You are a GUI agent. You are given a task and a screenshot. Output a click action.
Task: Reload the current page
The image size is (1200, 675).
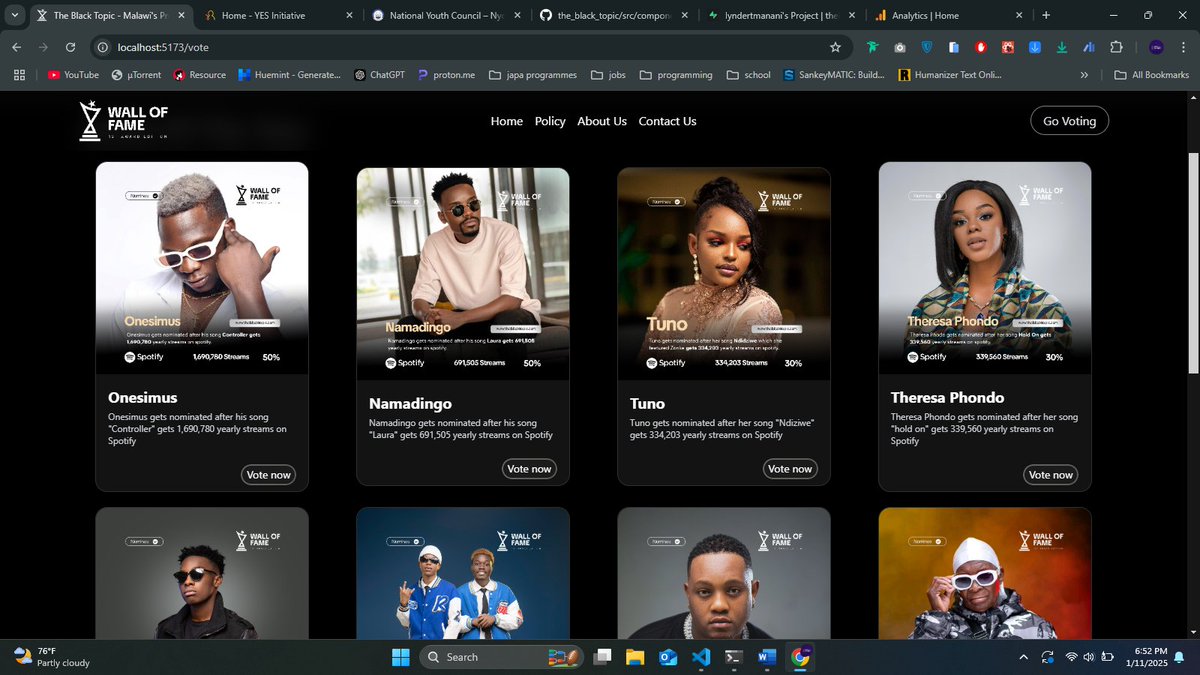click(x=70, y=47)
